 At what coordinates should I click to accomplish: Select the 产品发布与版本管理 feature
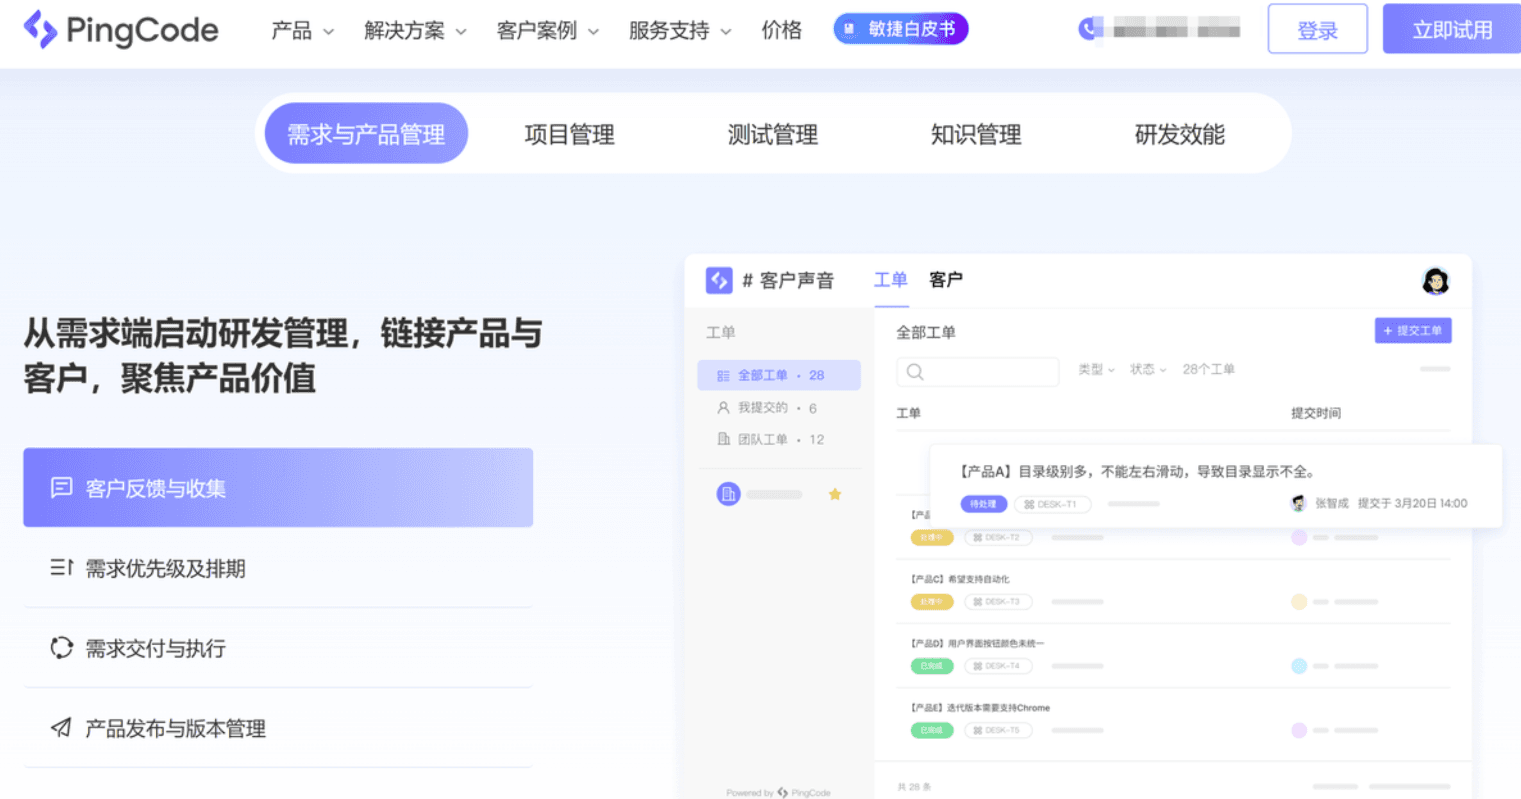(x=278, y=728)
